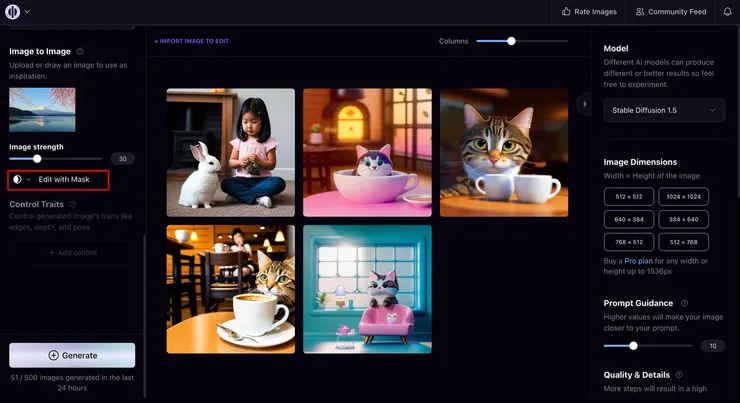Adjust the Prompt Guidance slider handle

(633, 346)
